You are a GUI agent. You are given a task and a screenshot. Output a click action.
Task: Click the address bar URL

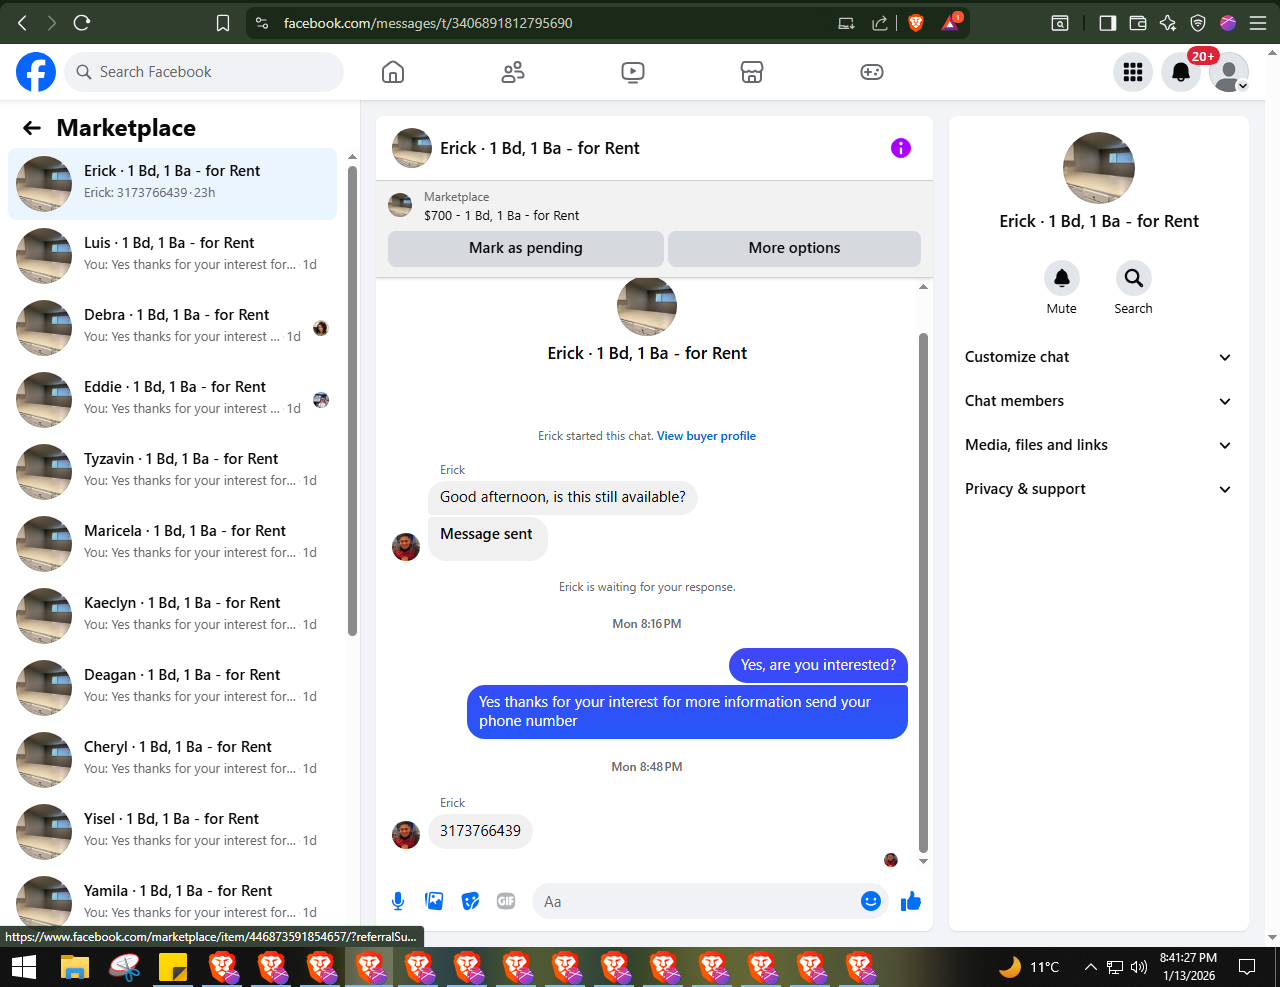pyautogui.click(x=428, y=23)
